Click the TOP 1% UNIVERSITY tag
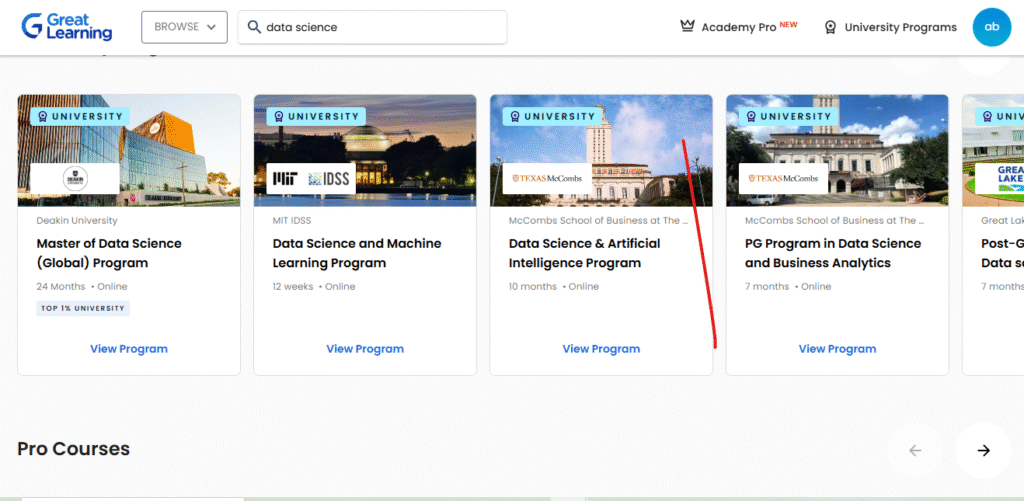The image size is (1024, 501). [x=83, y=308]
